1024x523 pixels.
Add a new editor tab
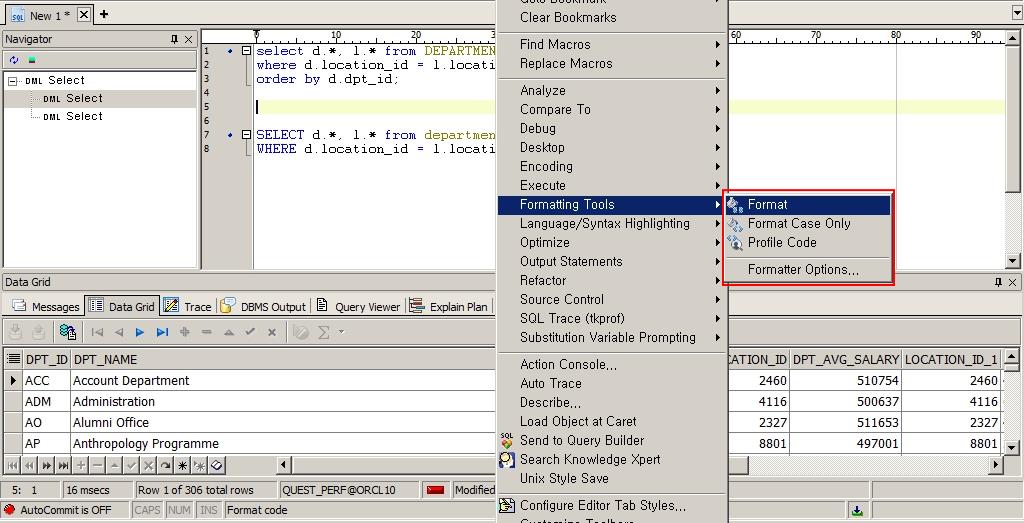click(104, 14)
